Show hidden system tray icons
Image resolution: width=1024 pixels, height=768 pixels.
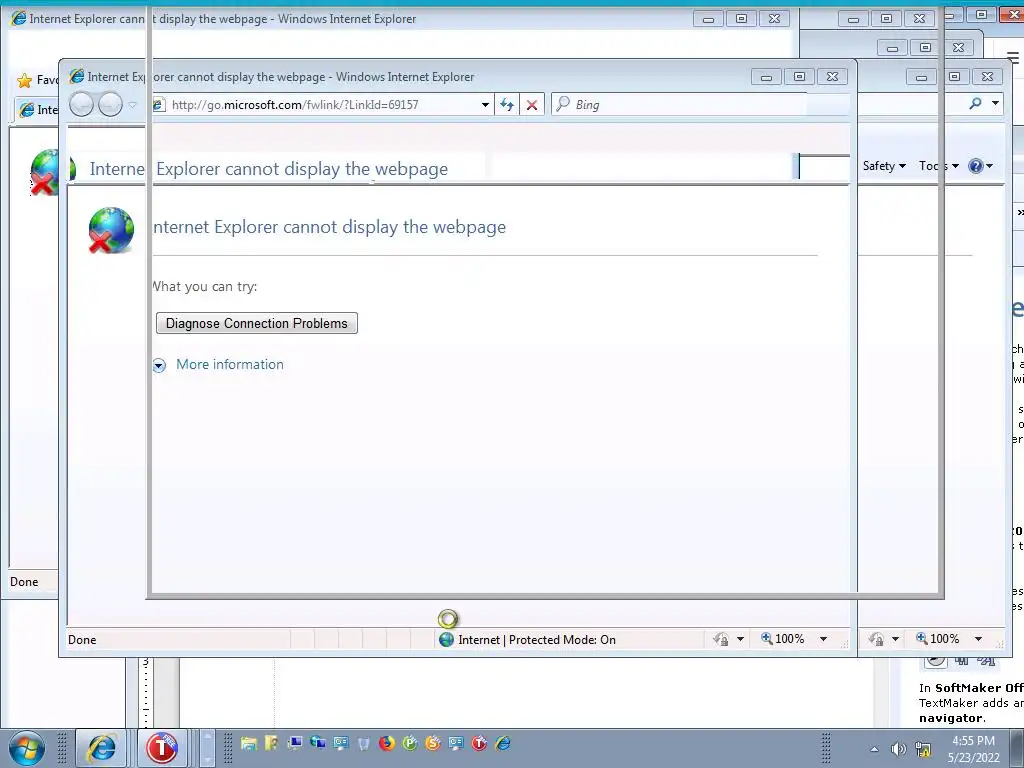pos(874,749)
